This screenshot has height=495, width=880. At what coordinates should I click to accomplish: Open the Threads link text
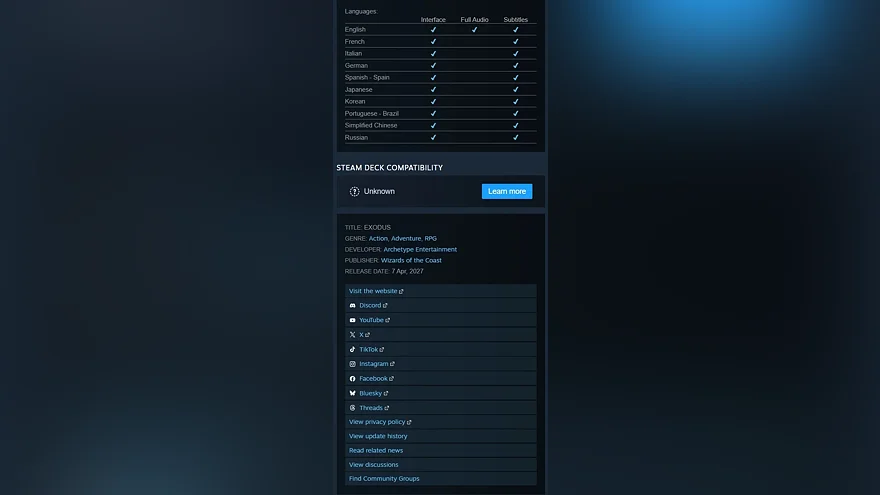coord(370,408)
